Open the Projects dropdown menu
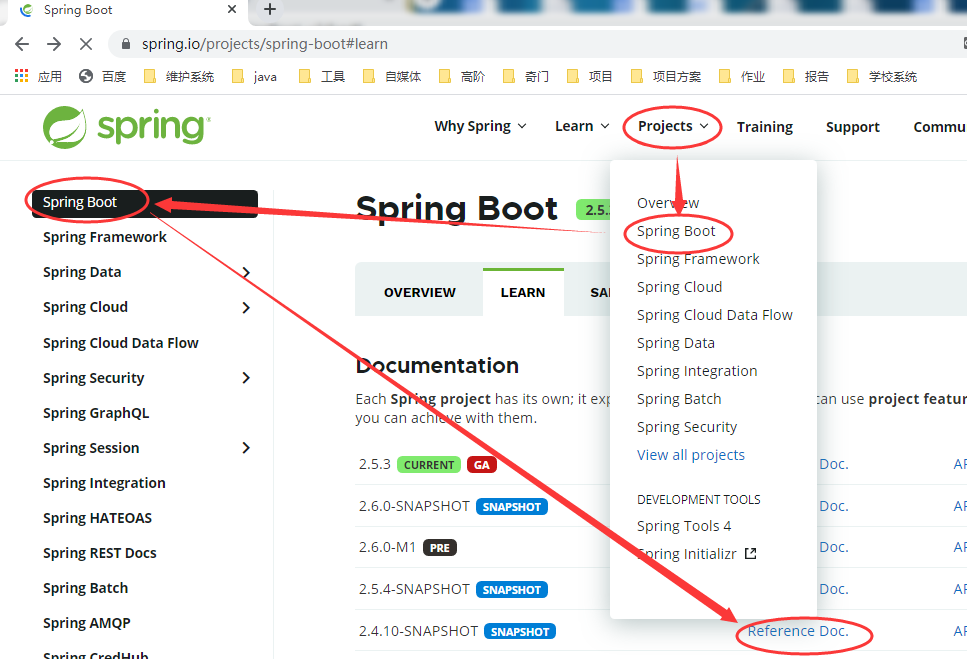This screenshot has height=659, width=967. tap(673, 126)
